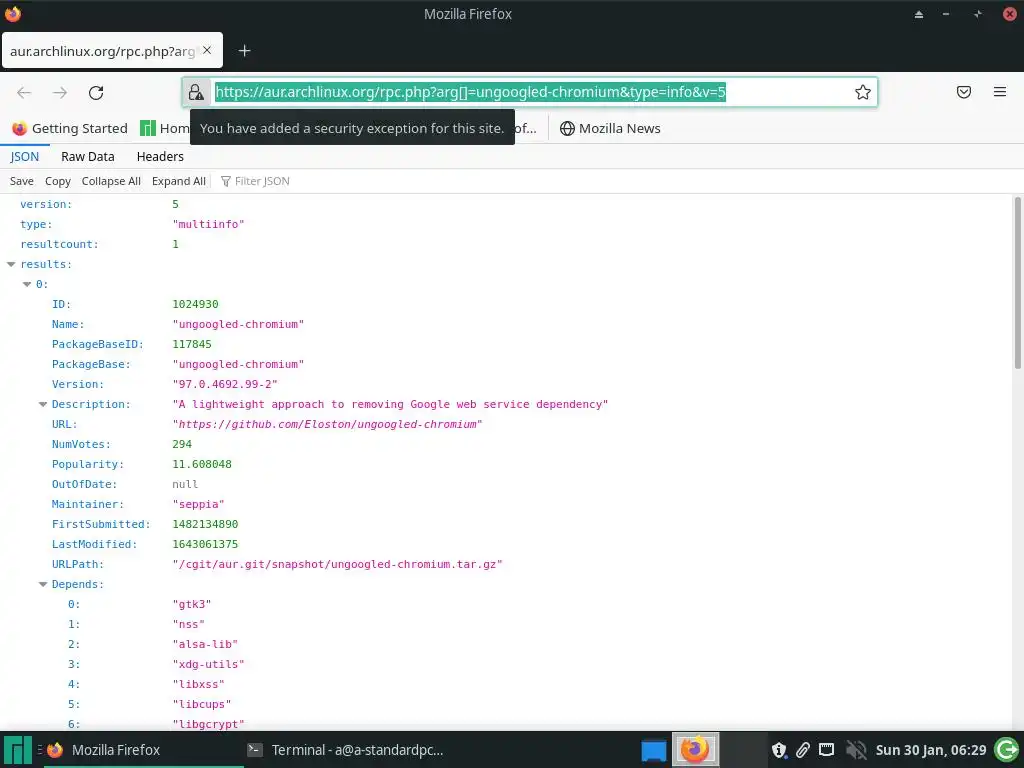Click the vertical scrollbar thumb
Image resolution: width=1024 pixels, height=768 pixels.
pos(1017,282)
